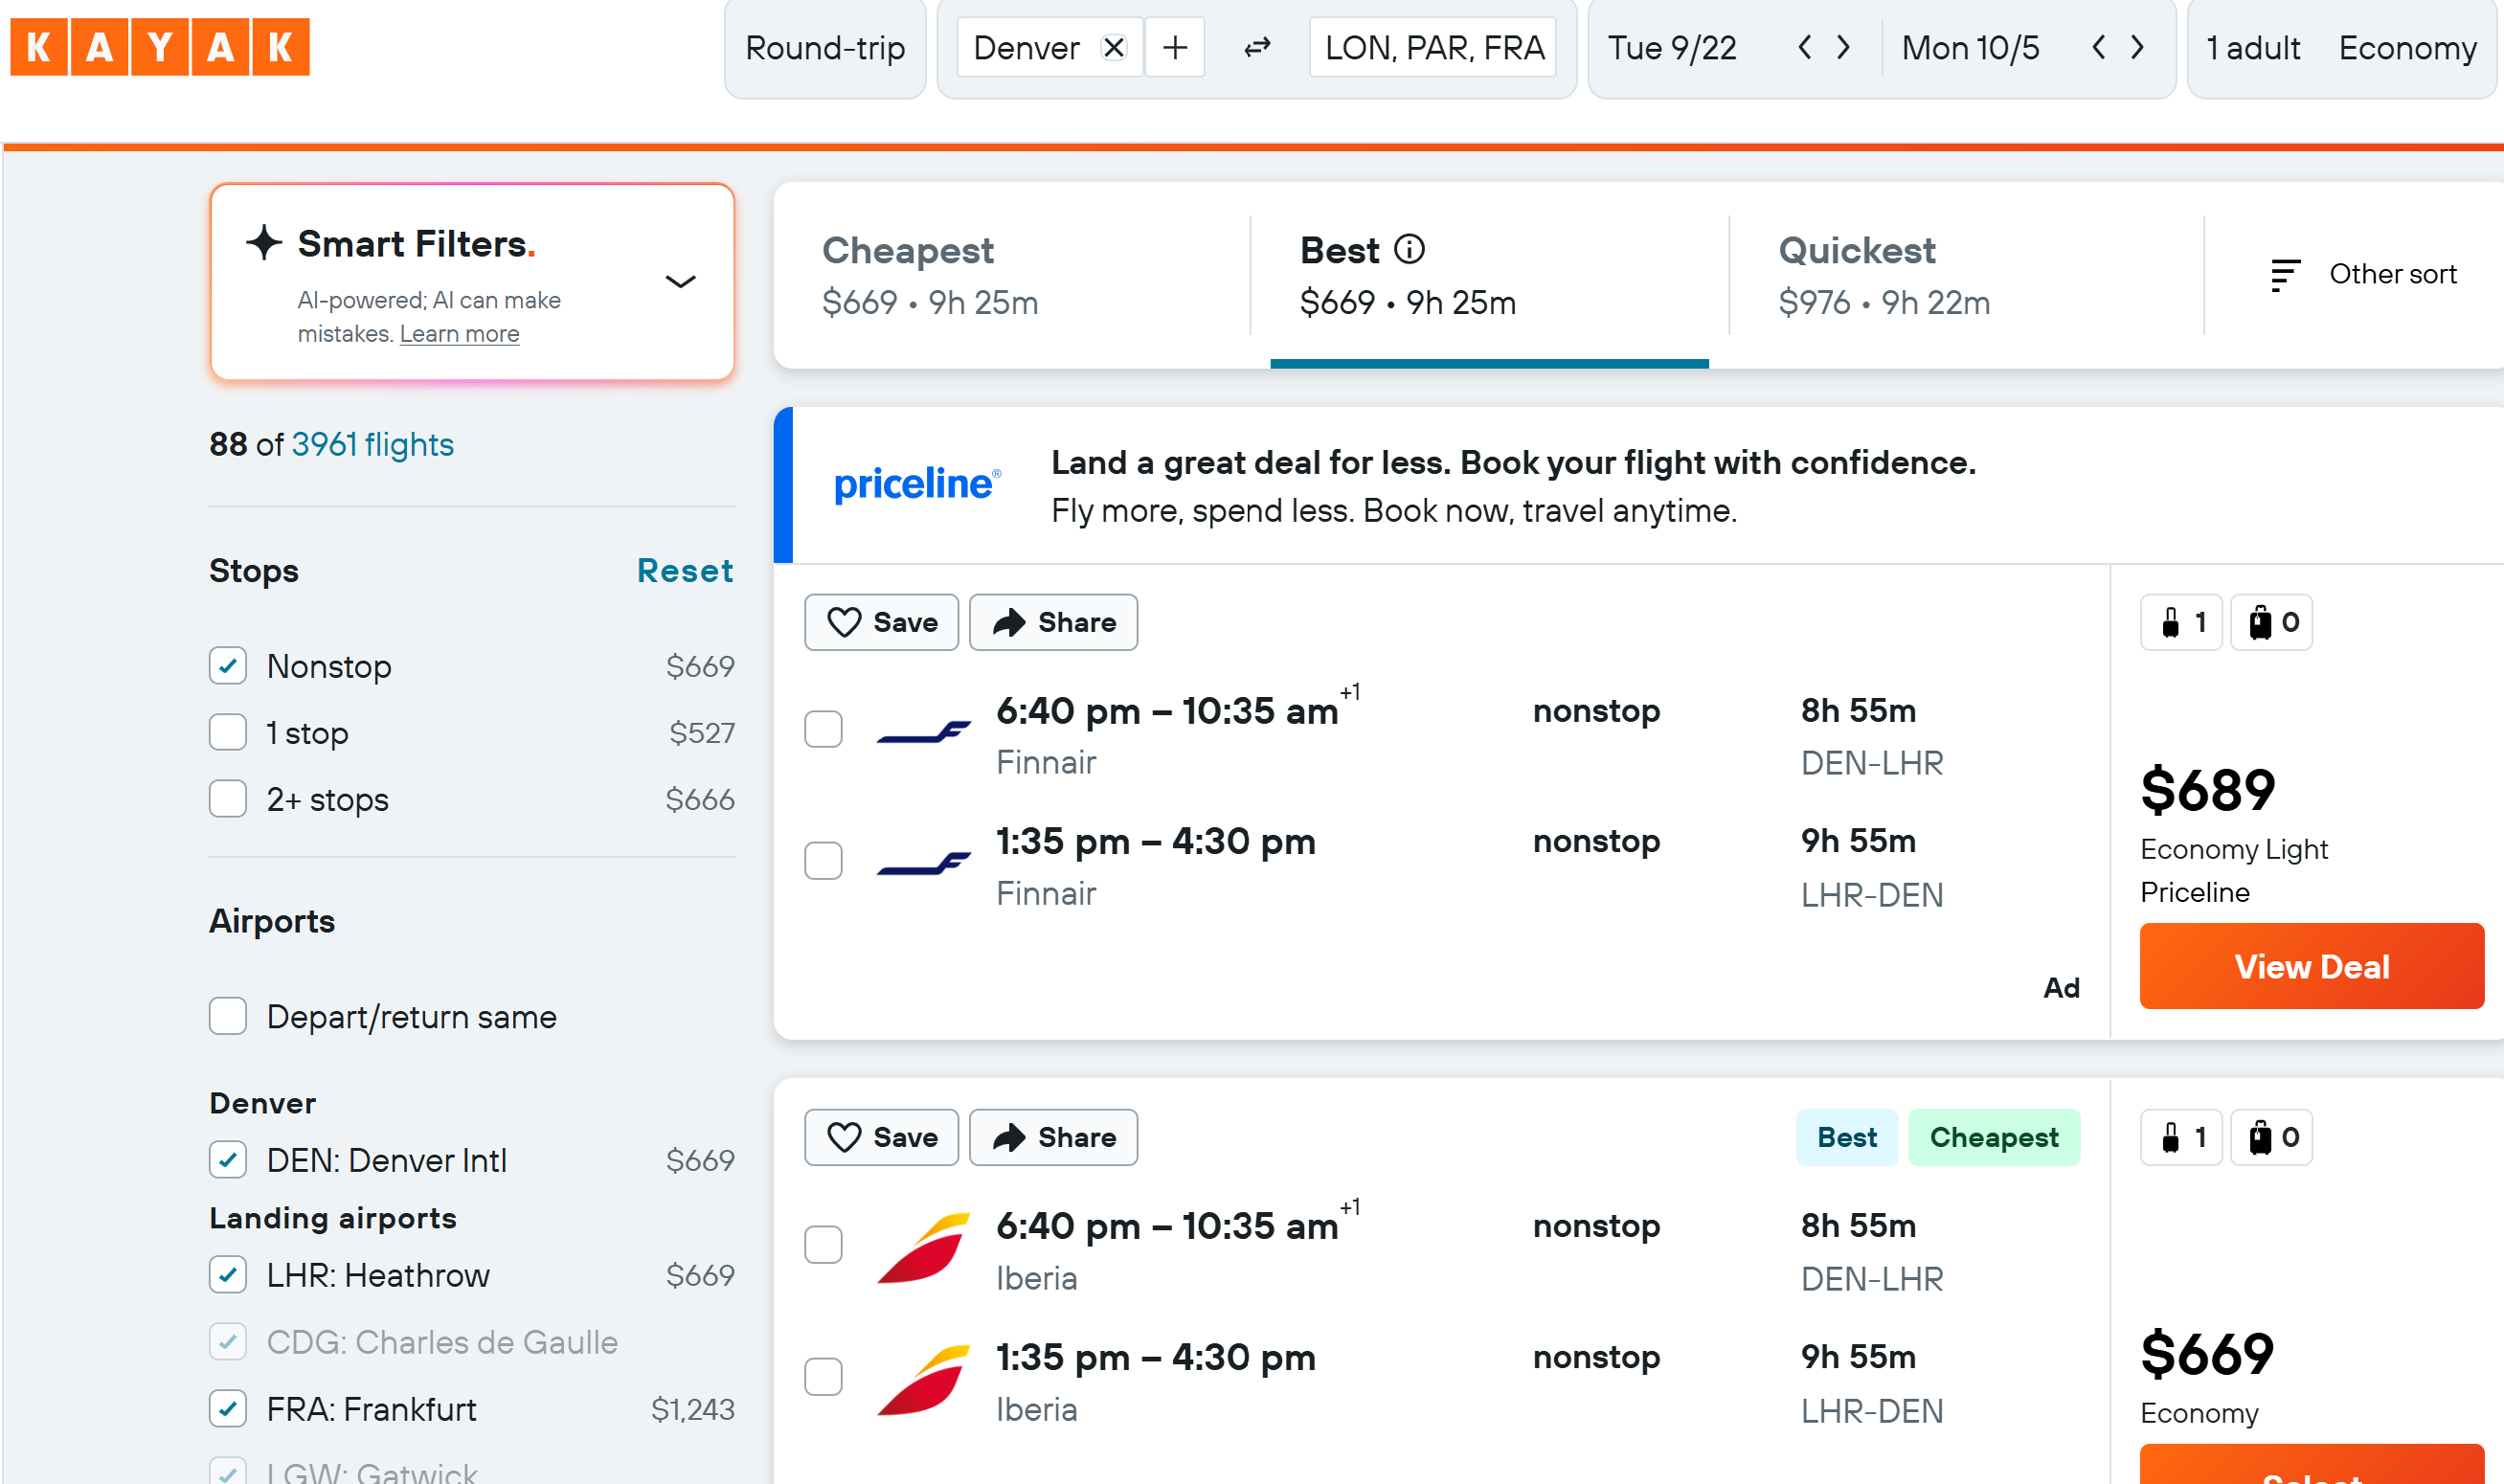This screenshot has height=1484, width=2504.
Task: Swap origin and destination with the arrows icon
Action: click(1257, 47)
